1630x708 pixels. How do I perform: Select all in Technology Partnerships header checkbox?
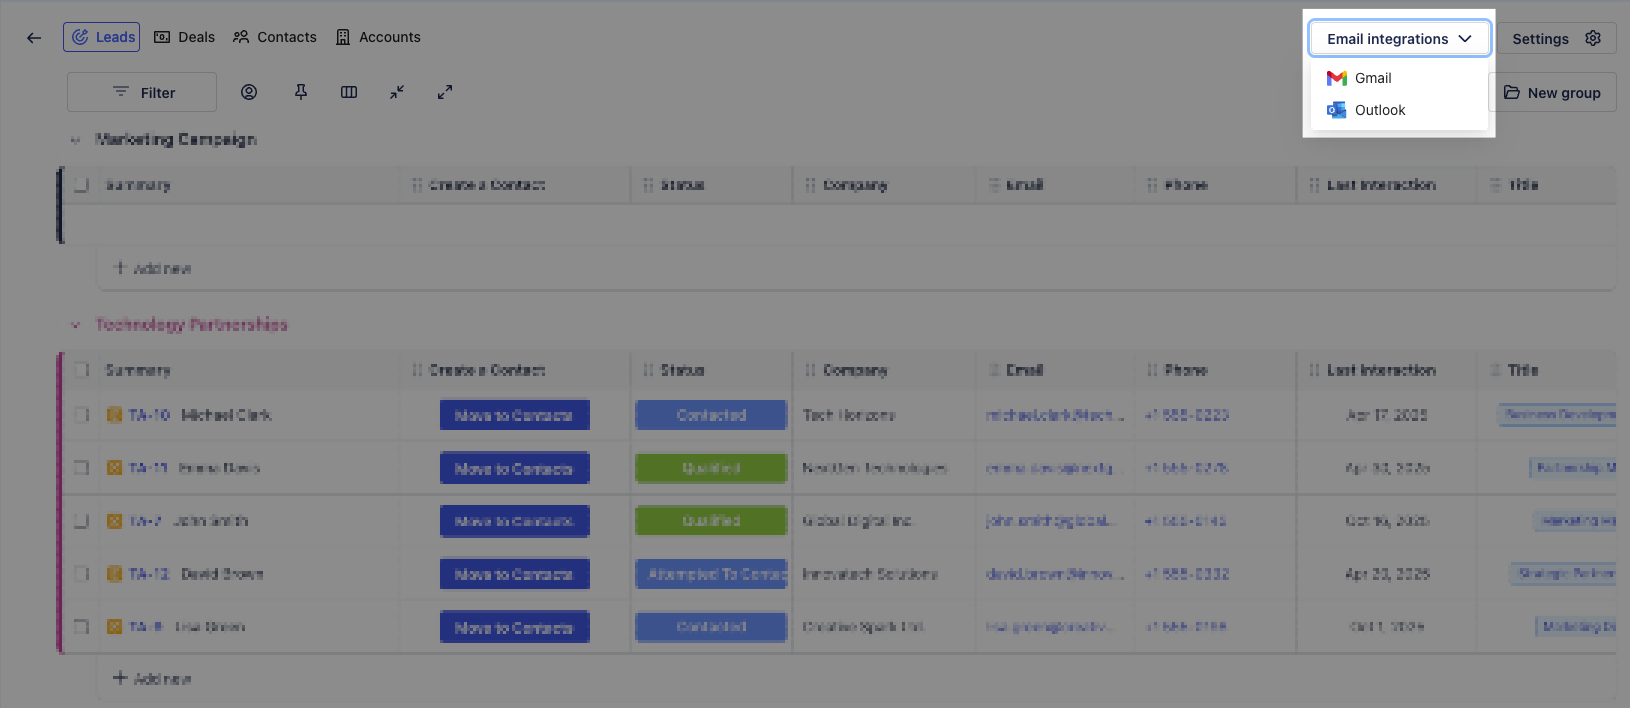(x=82, y=370)
